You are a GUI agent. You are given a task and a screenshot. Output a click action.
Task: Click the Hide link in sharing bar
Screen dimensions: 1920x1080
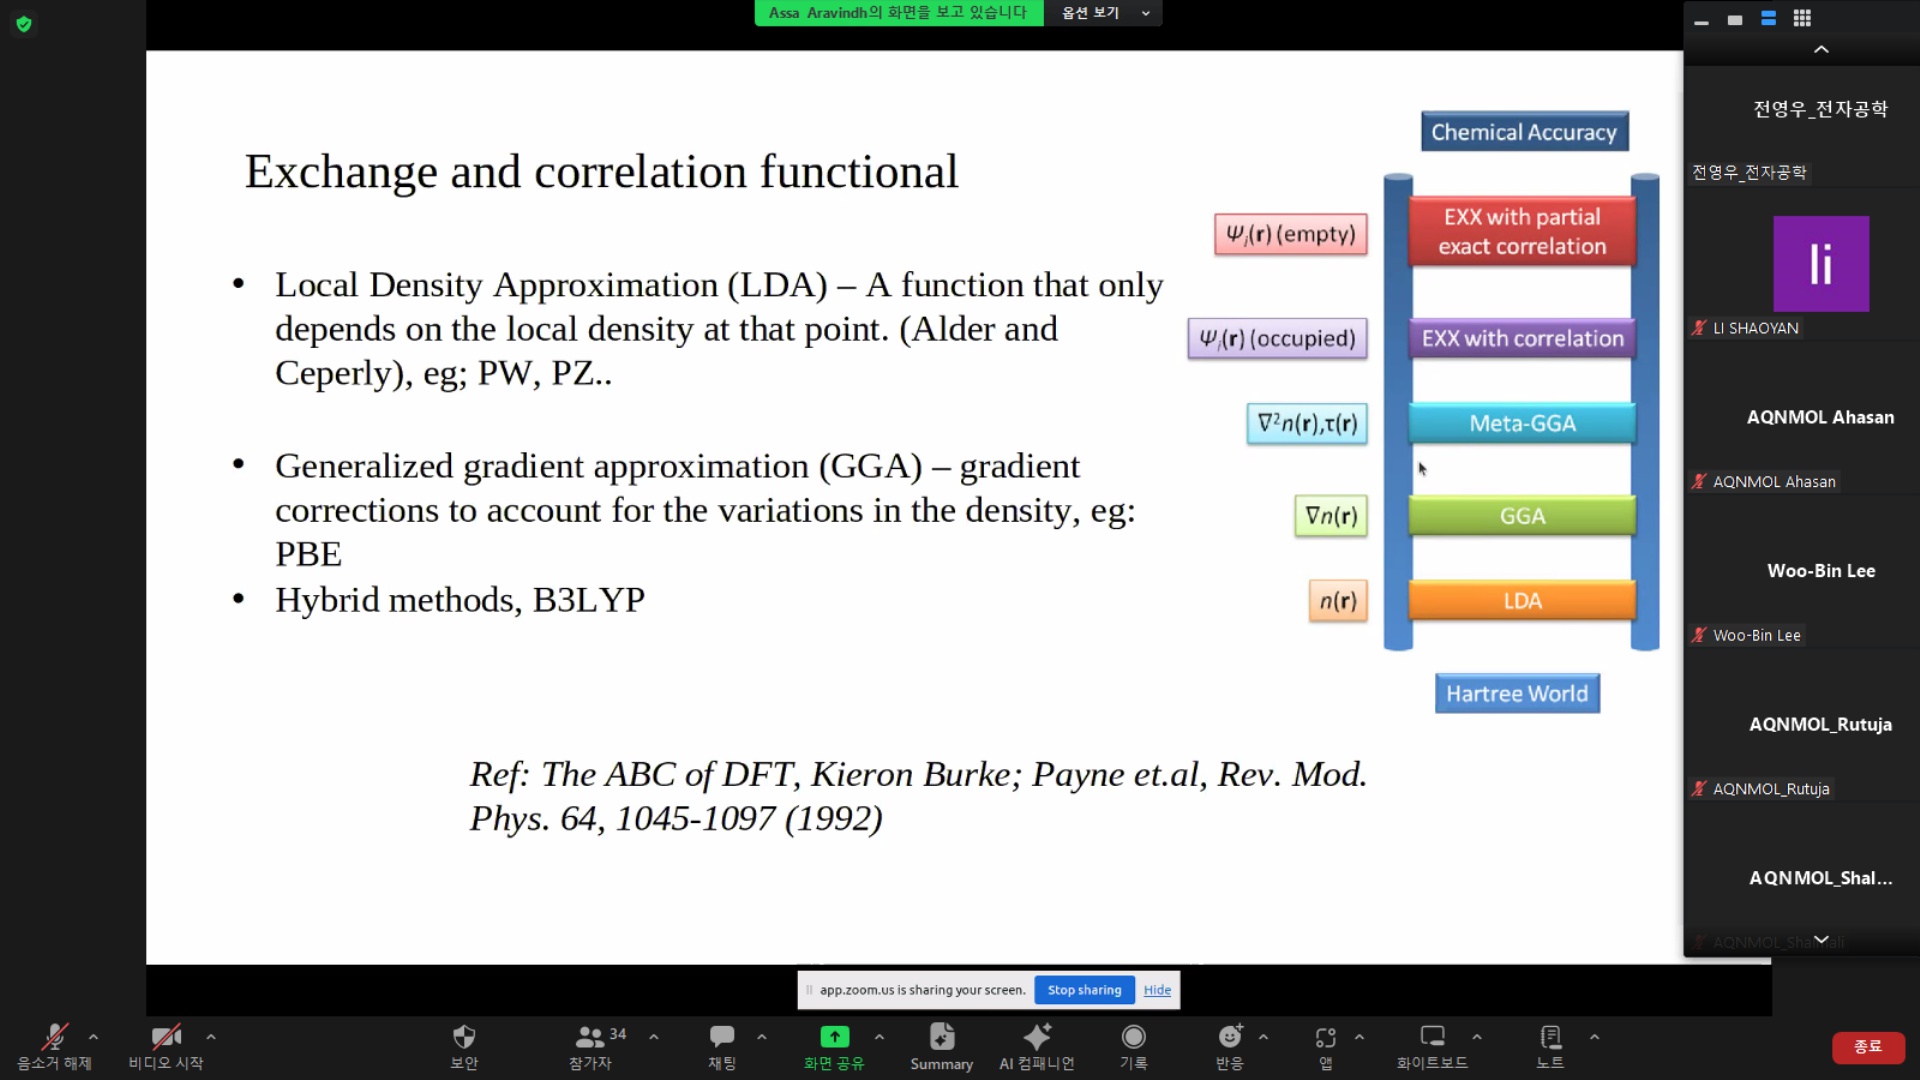[x=1157, y=990]
